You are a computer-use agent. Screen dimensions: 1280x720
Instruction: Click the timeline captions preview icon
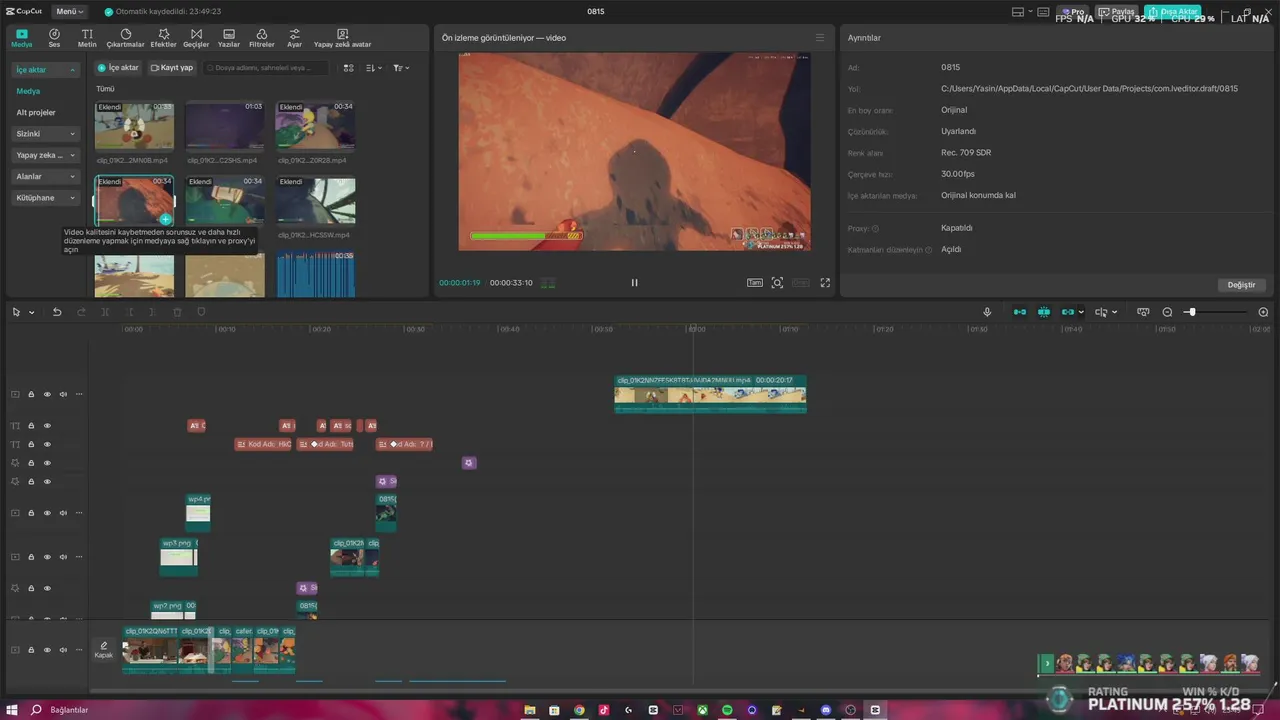[x=1143, y=312]
